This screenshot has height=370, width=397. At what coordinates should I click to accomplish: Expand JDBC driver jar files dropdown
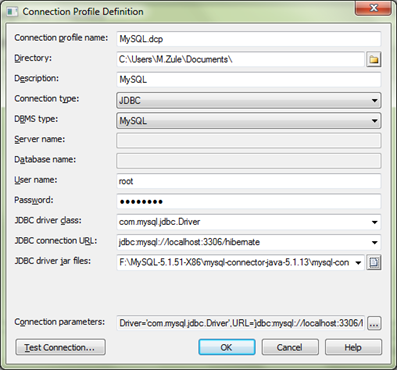click(x=358, y=263)
